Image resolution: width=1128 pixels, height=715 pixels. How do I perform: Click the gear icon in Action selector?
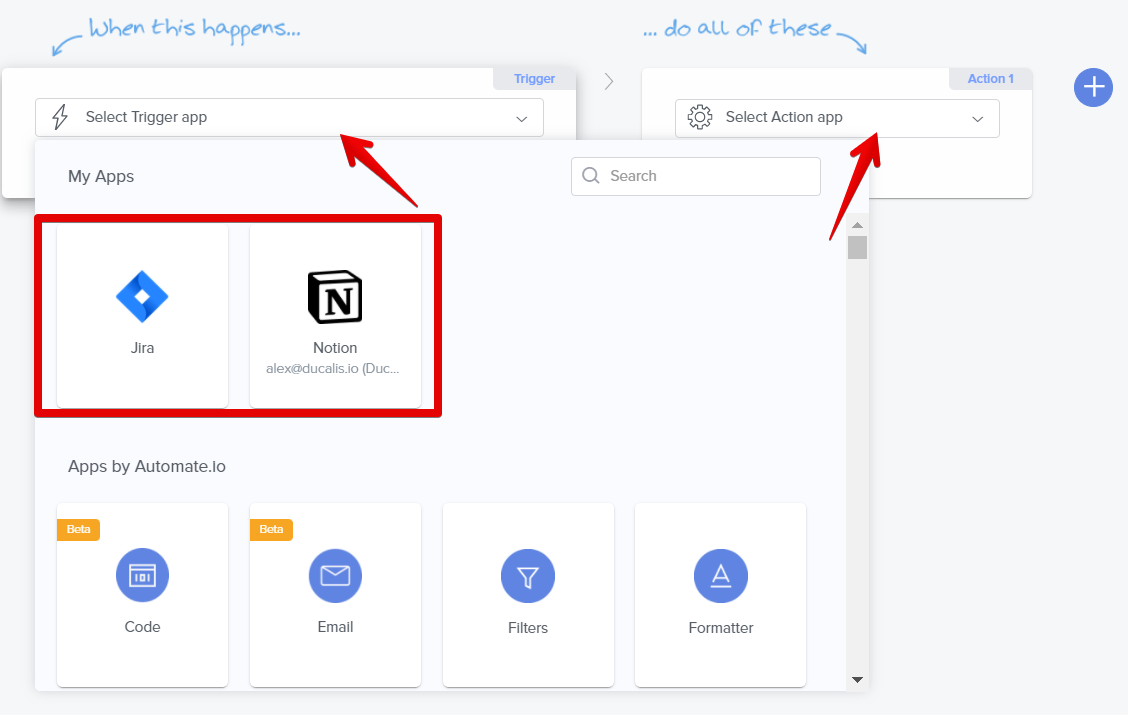700,117
